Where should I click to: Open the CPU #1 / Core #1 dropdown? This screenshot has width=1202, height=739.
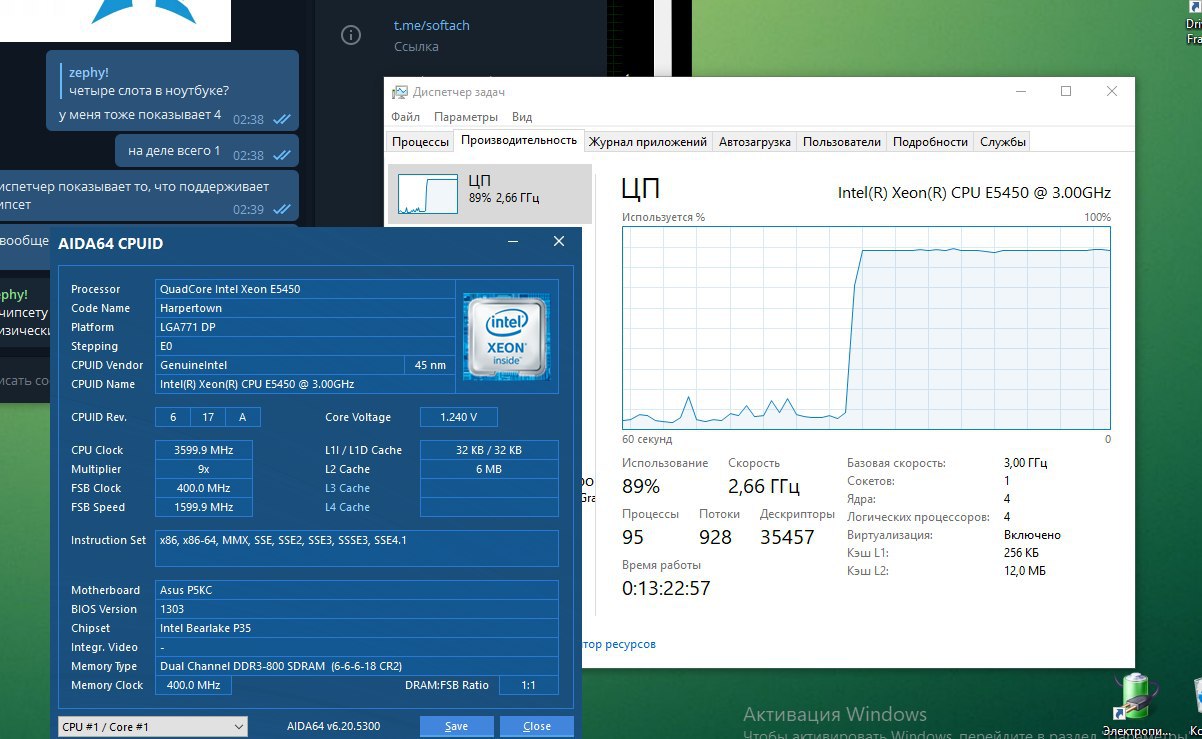152,726
